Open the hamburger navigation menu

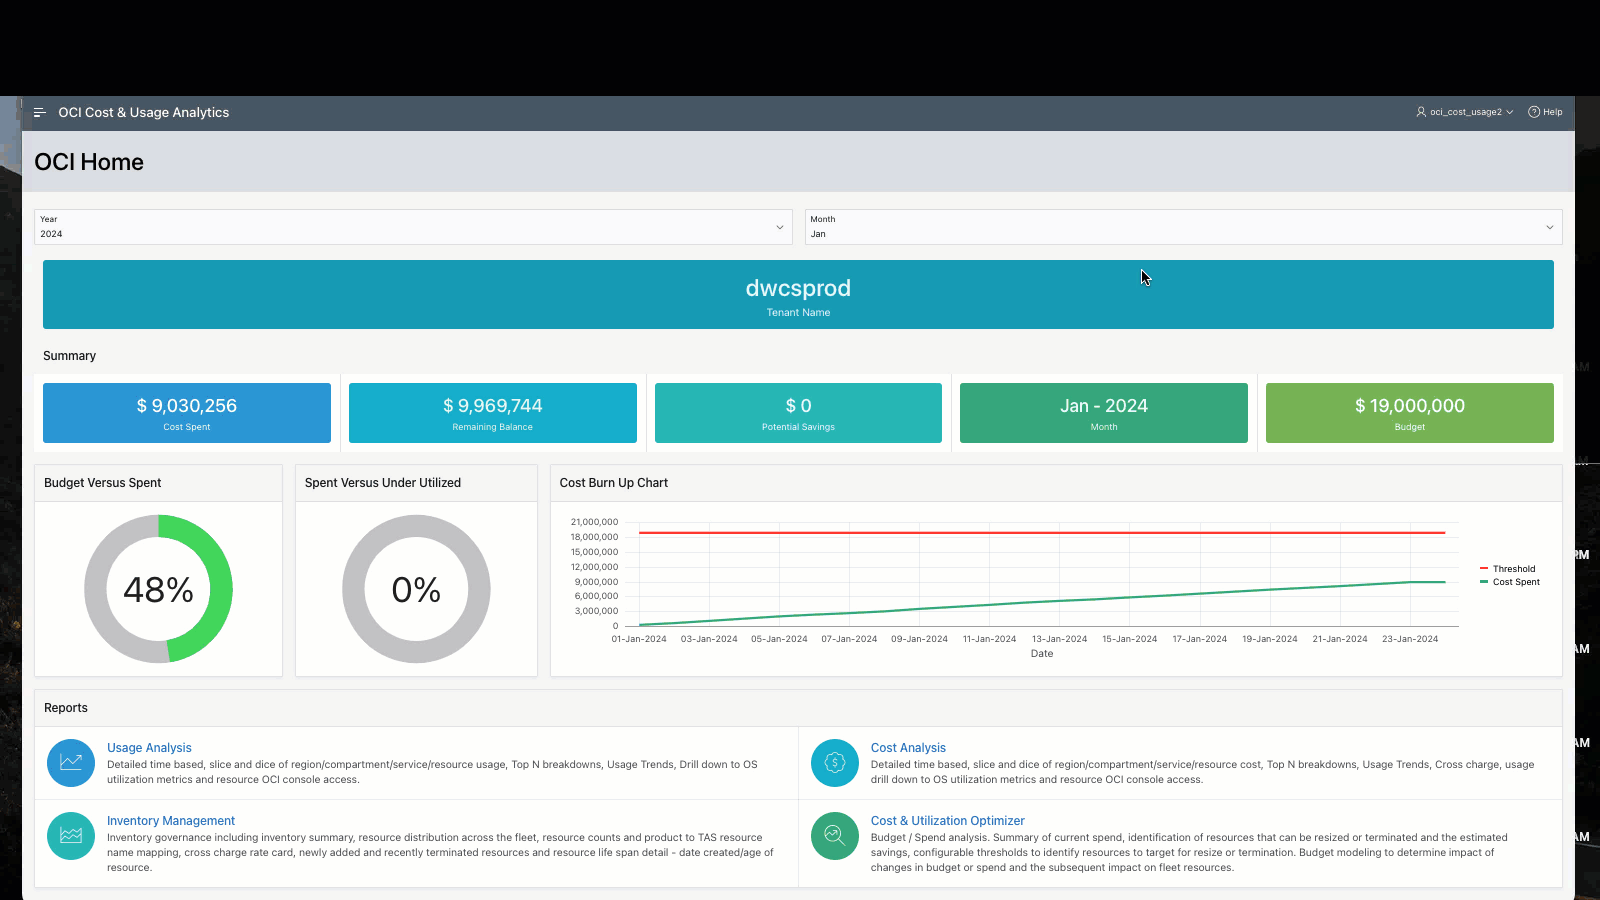(39, 112)
